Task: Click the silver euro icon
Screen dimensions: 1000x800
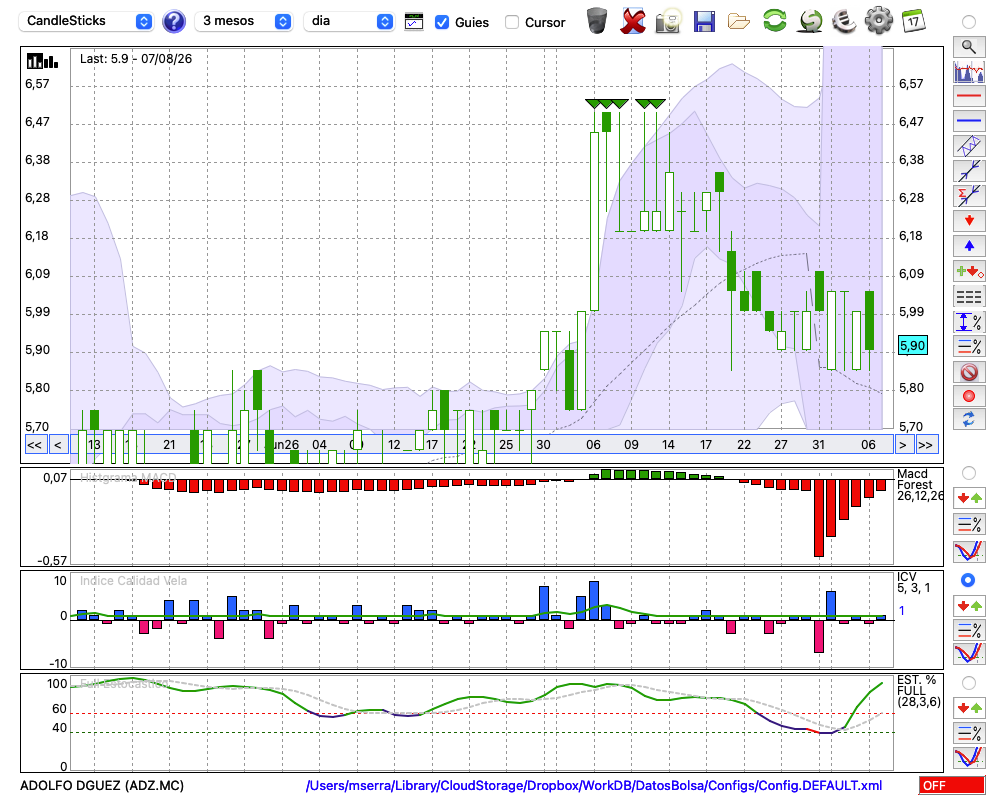Action: click(x=844, y=21)
